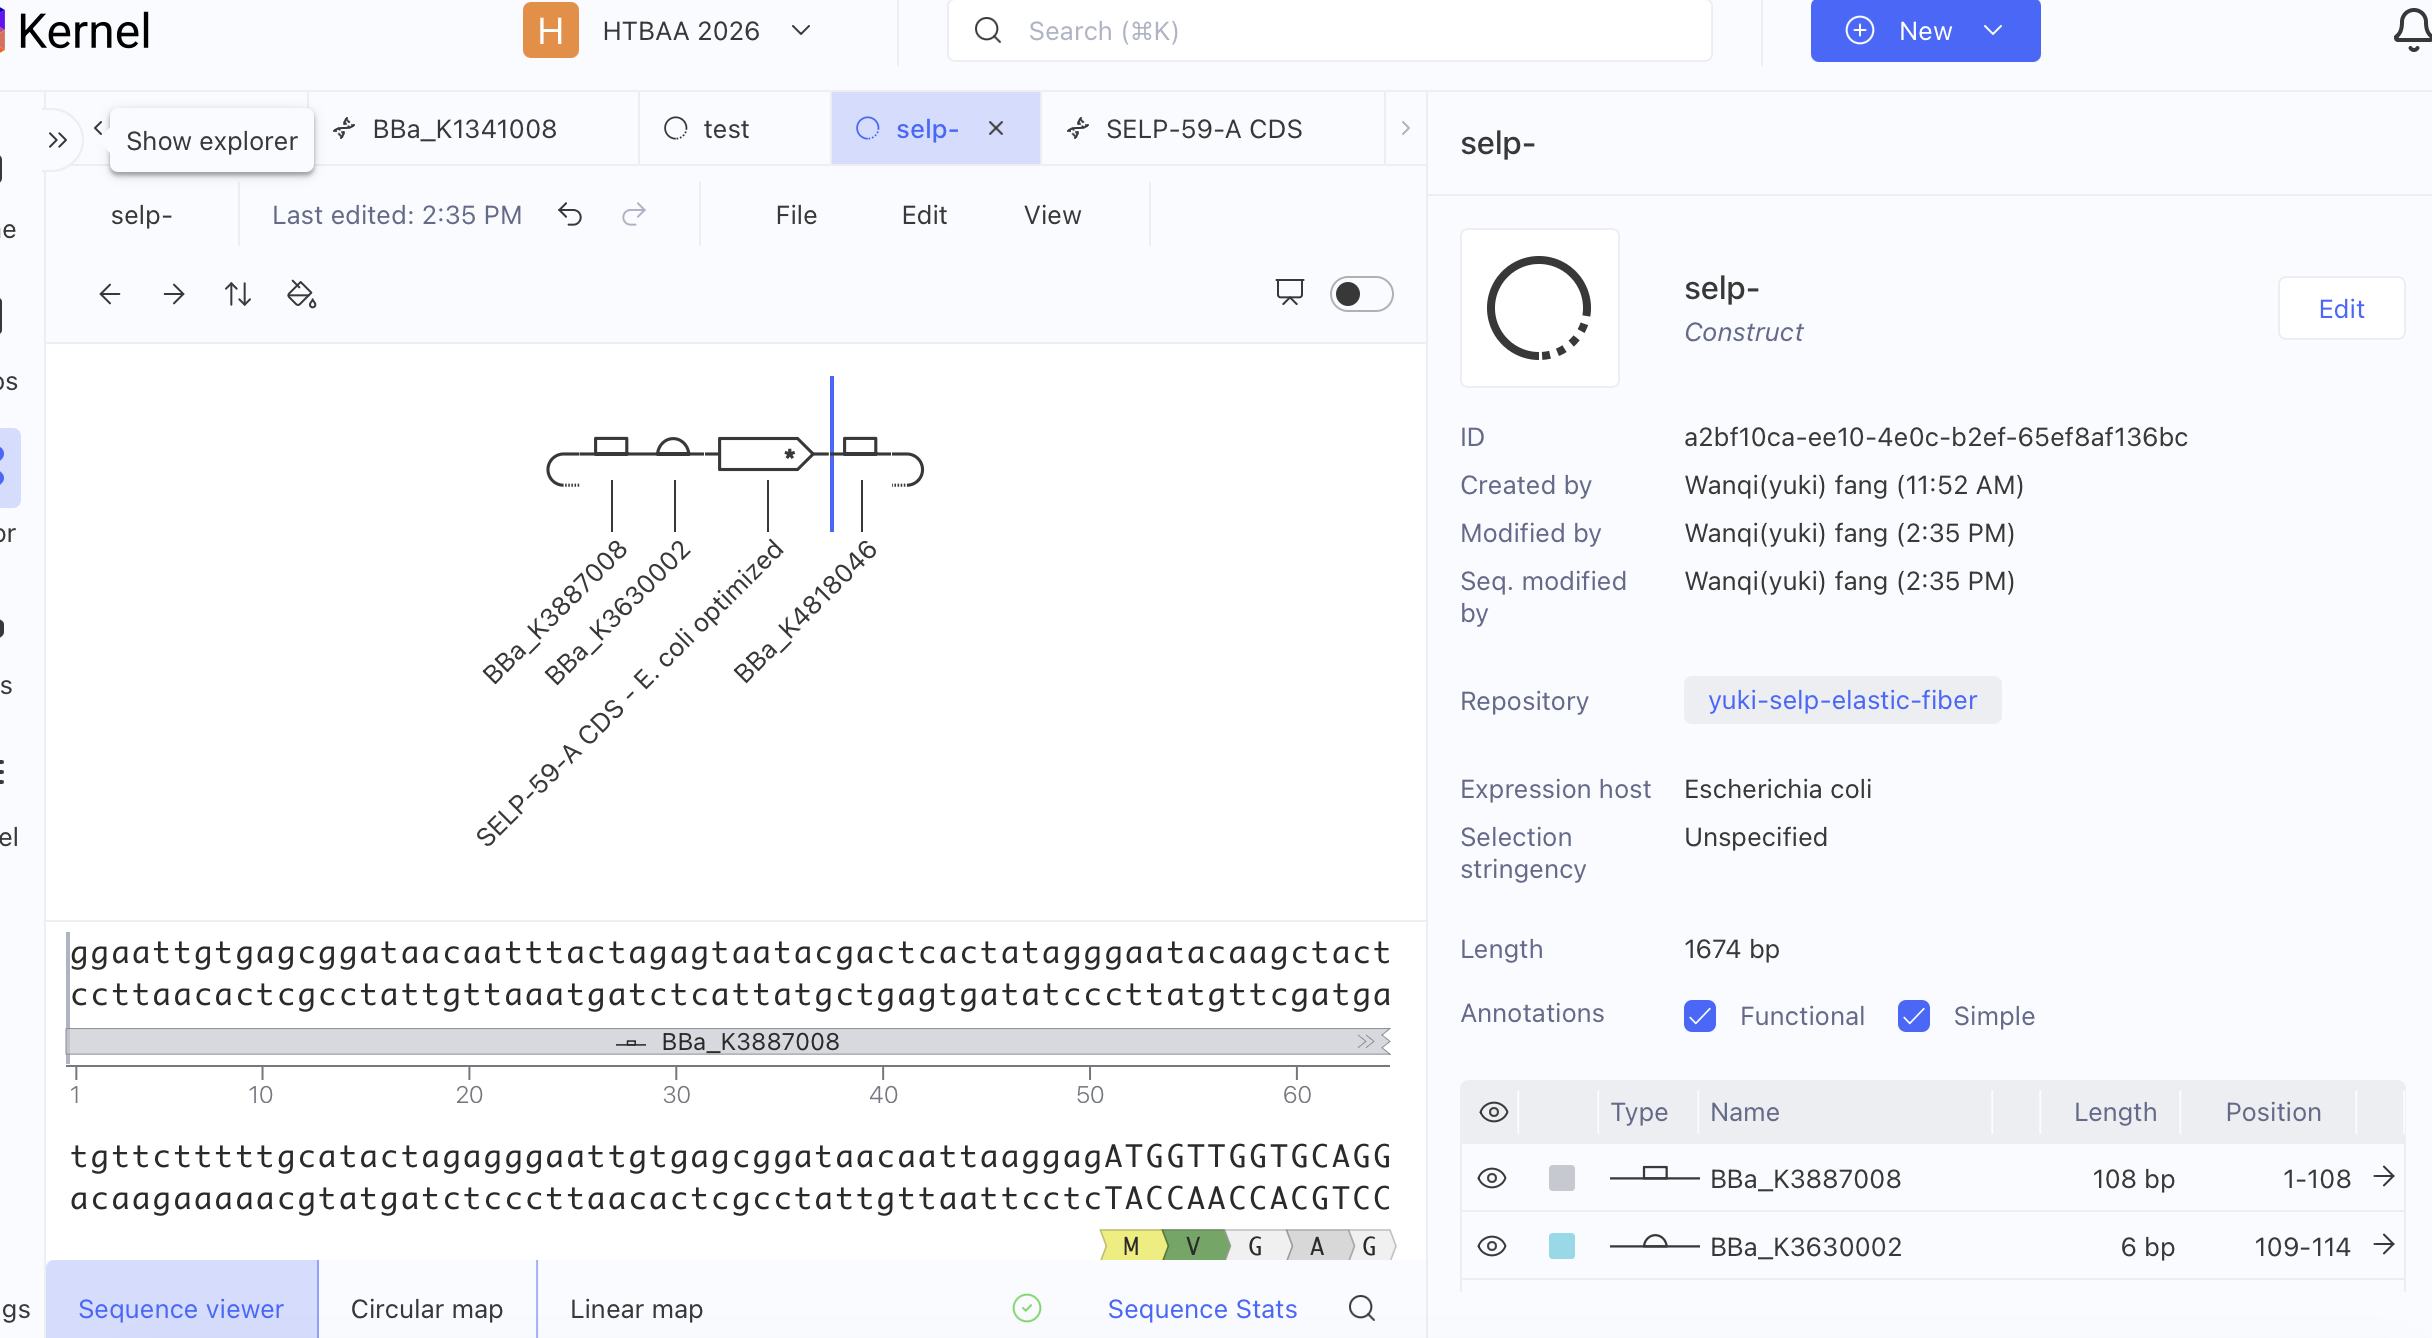The image size is (2432, 1338).
Task: Switch to the test tab
Action: (735, 129)
